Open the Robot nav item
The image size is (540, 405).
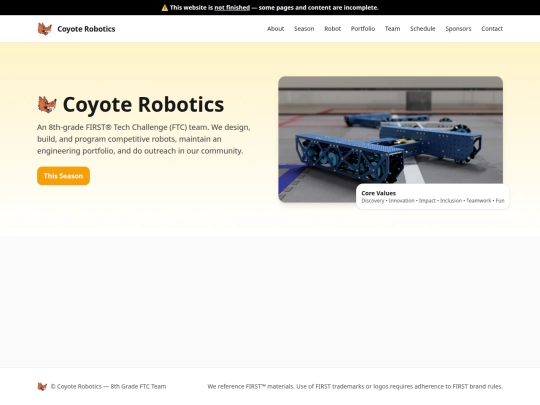pyautogui.click(x=332, y=29)
